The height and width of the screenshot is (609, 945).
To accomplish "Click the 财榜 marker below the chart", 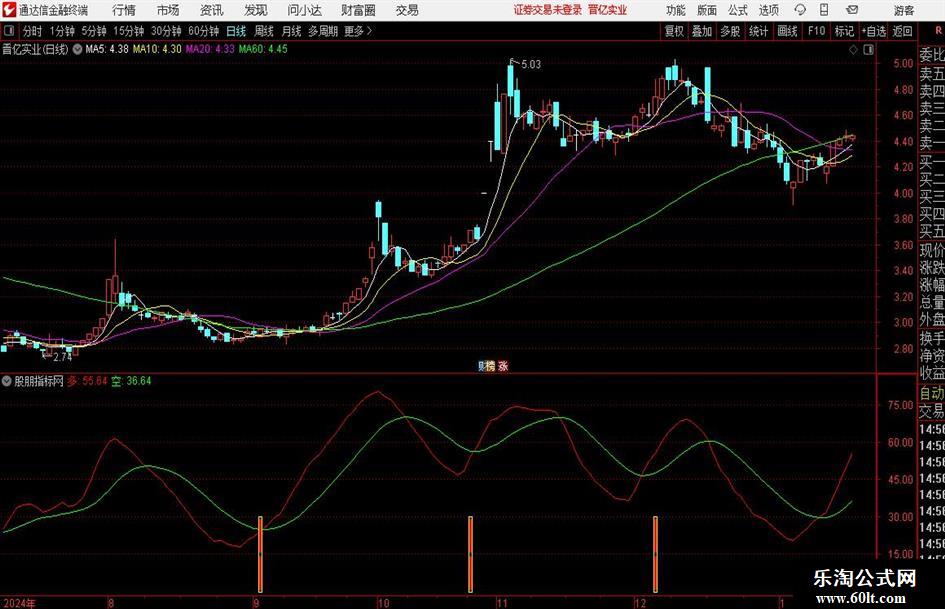I will [486, 366].
